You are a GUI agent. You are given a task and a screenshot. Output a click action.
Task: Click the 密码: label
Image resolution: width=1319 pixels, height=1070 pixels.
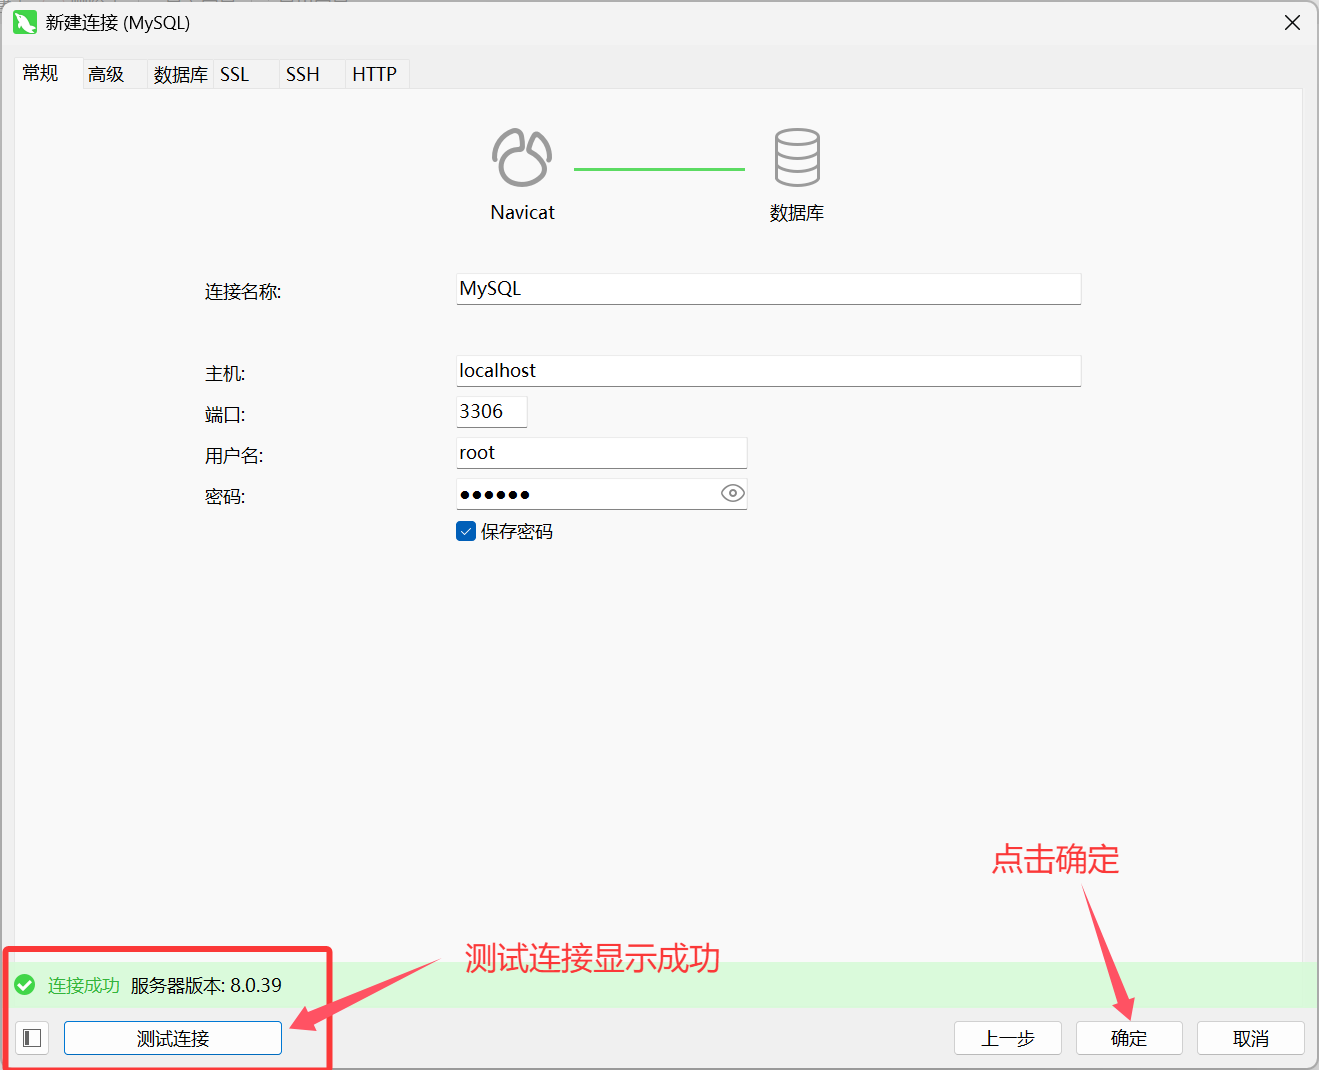tap(225, 497)
